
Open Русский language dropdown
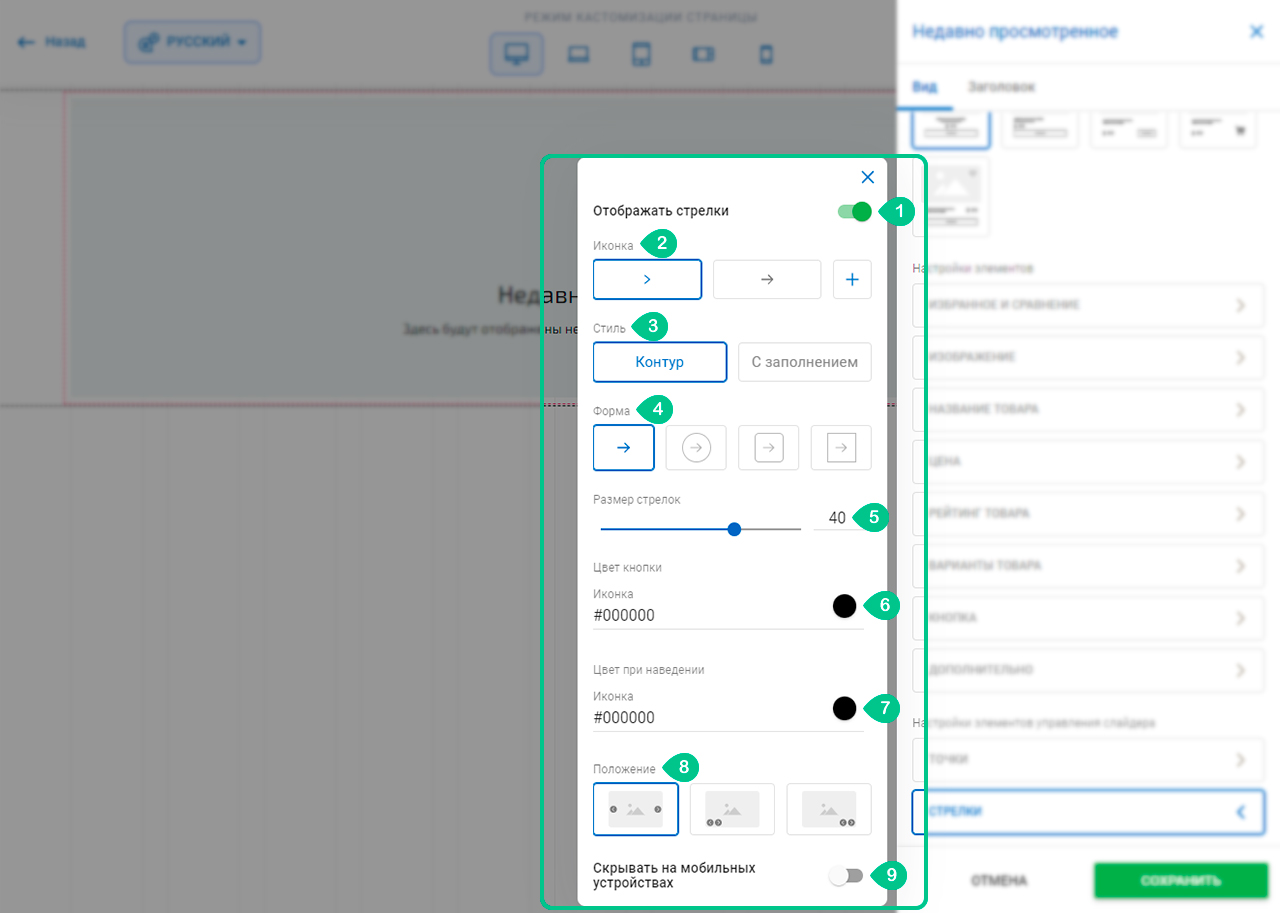[x=193, y=42]
